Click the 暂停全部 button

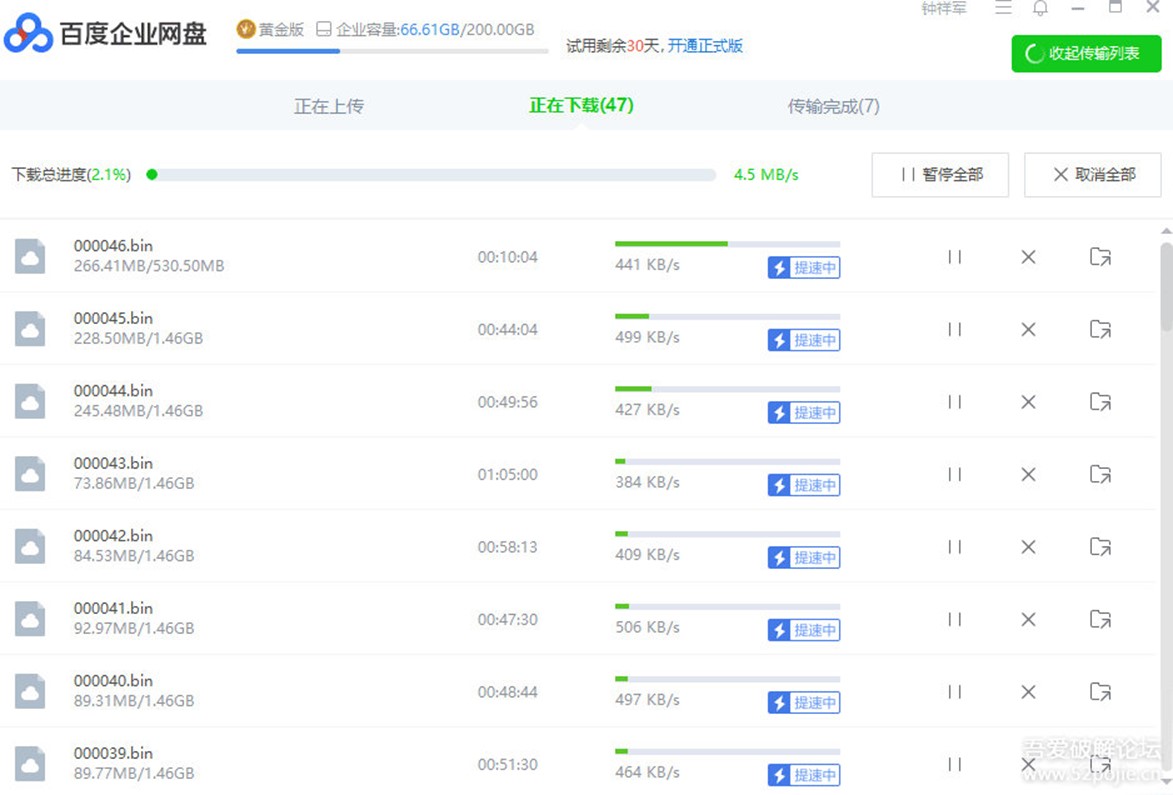pyautogui.click(x=940, y=175)
